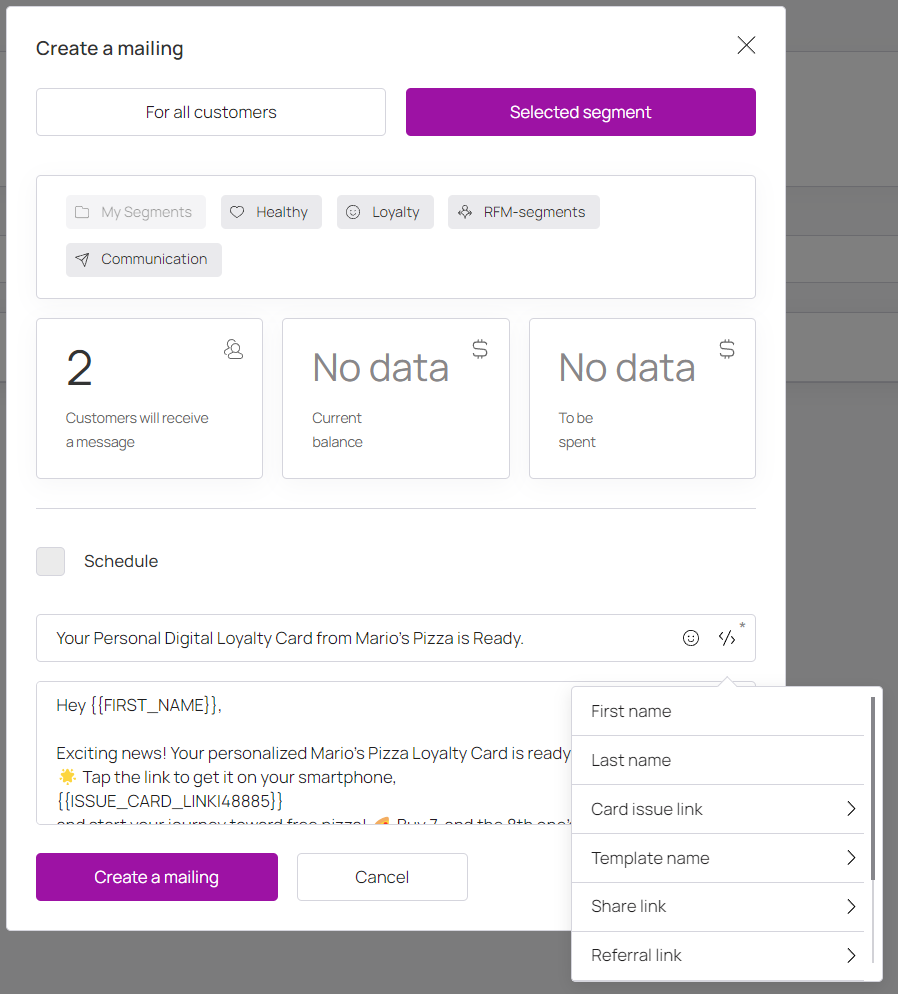
Task: Expand the Card issue link submenu
Action: pos(851,809)
